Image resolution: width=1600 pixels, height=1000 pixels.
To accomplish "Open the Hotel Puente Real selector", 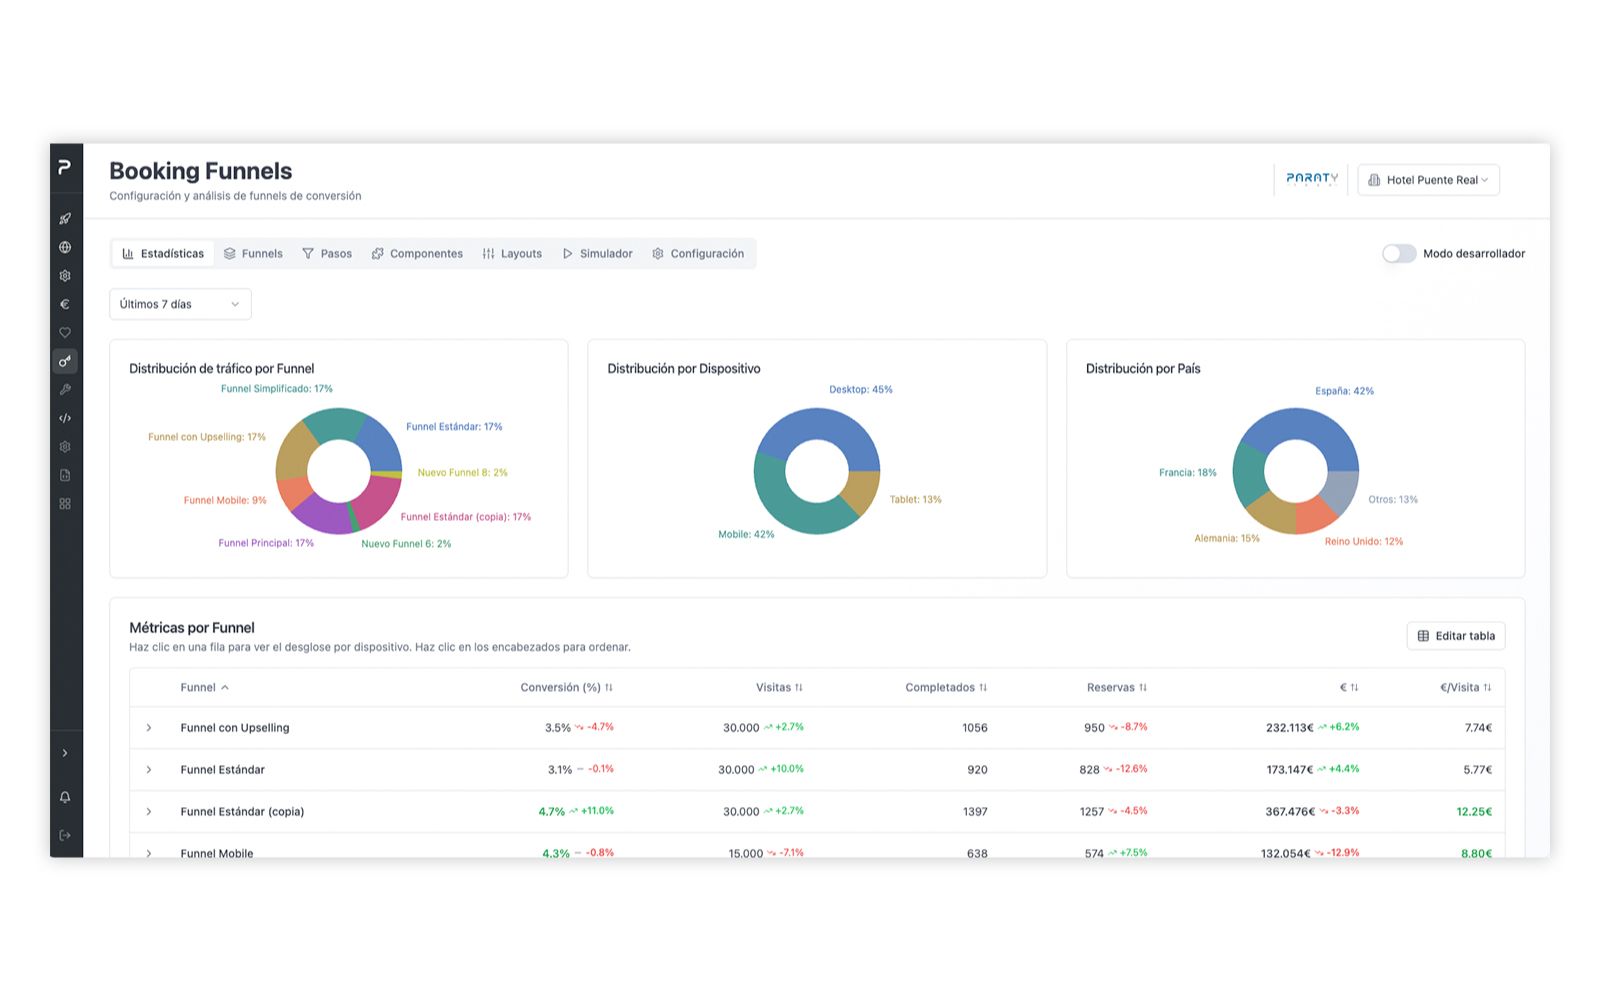I will pyautogui.click(x=1428, y=180).
